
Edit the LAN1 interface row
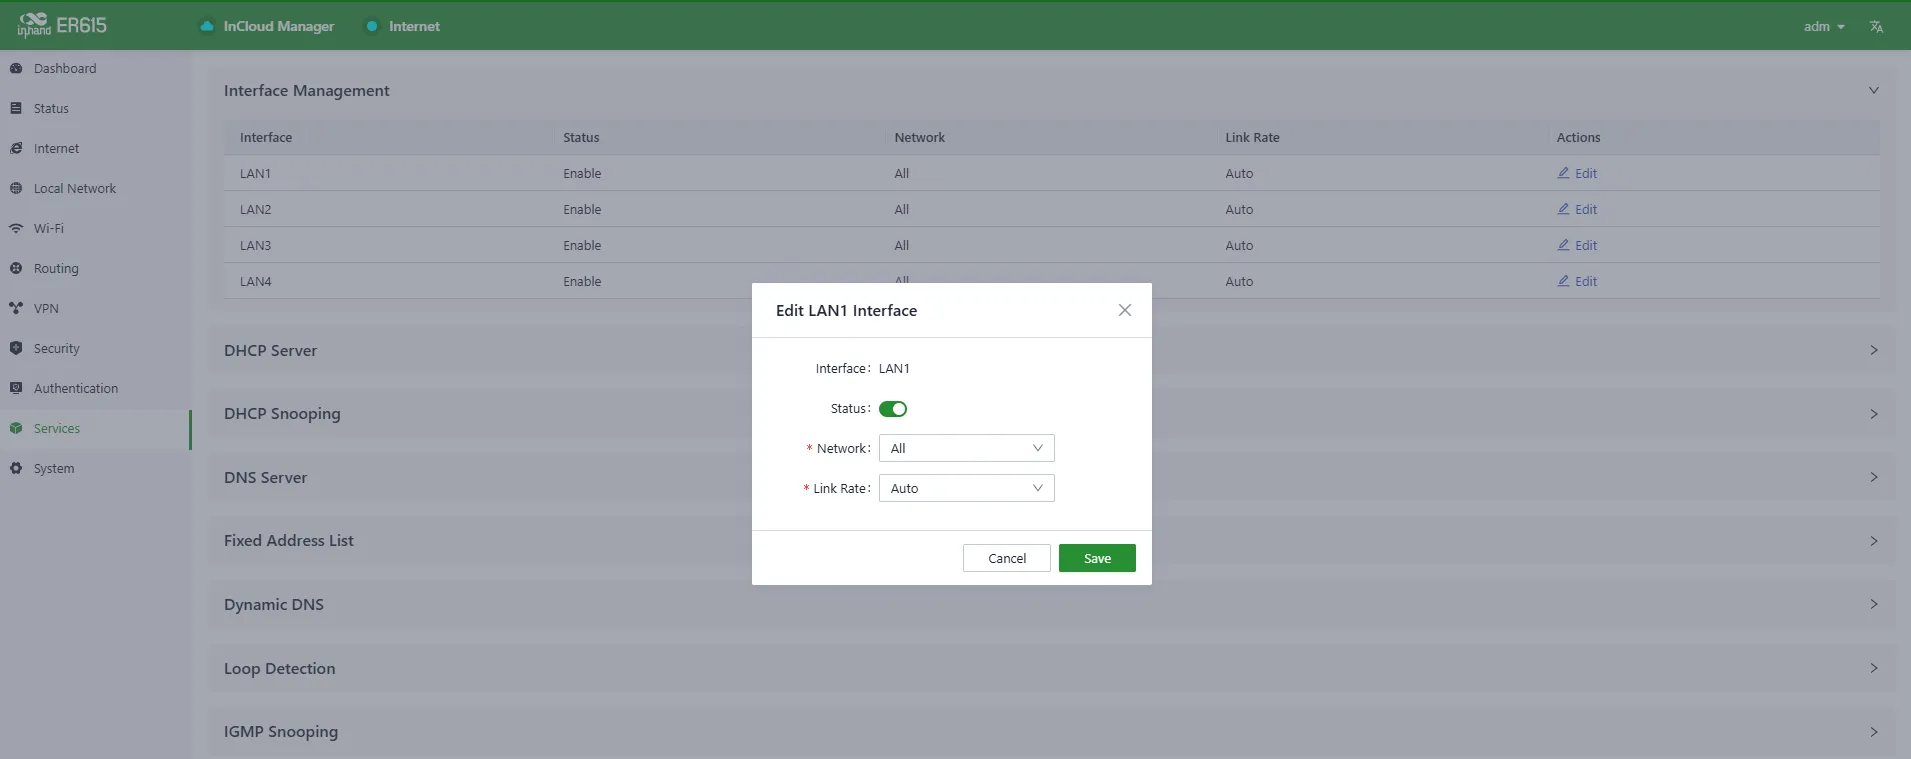[1577, 173]
